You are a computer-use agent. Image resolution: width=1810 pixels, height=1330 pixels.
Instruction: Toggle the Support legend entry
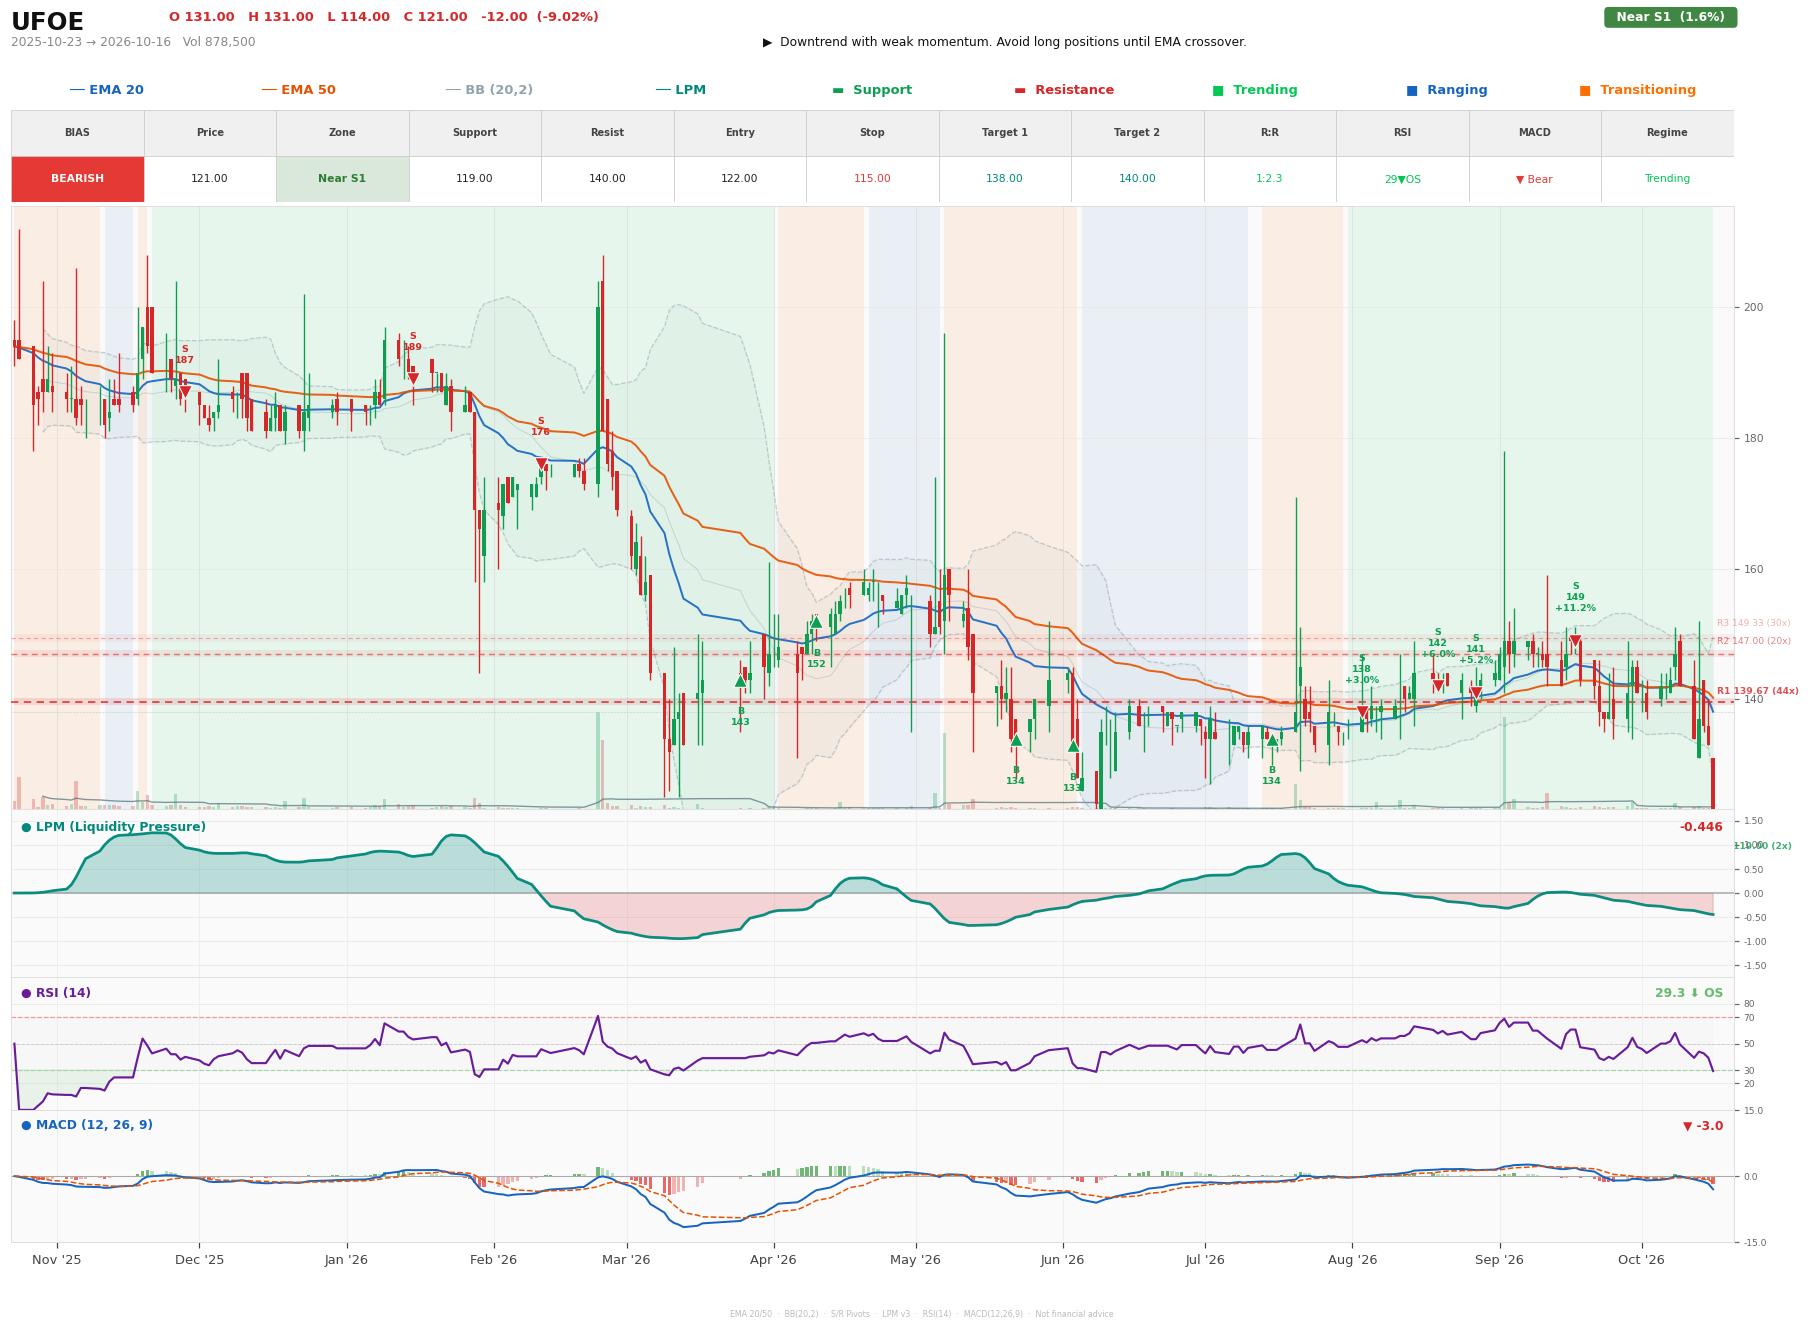(872, 90)
